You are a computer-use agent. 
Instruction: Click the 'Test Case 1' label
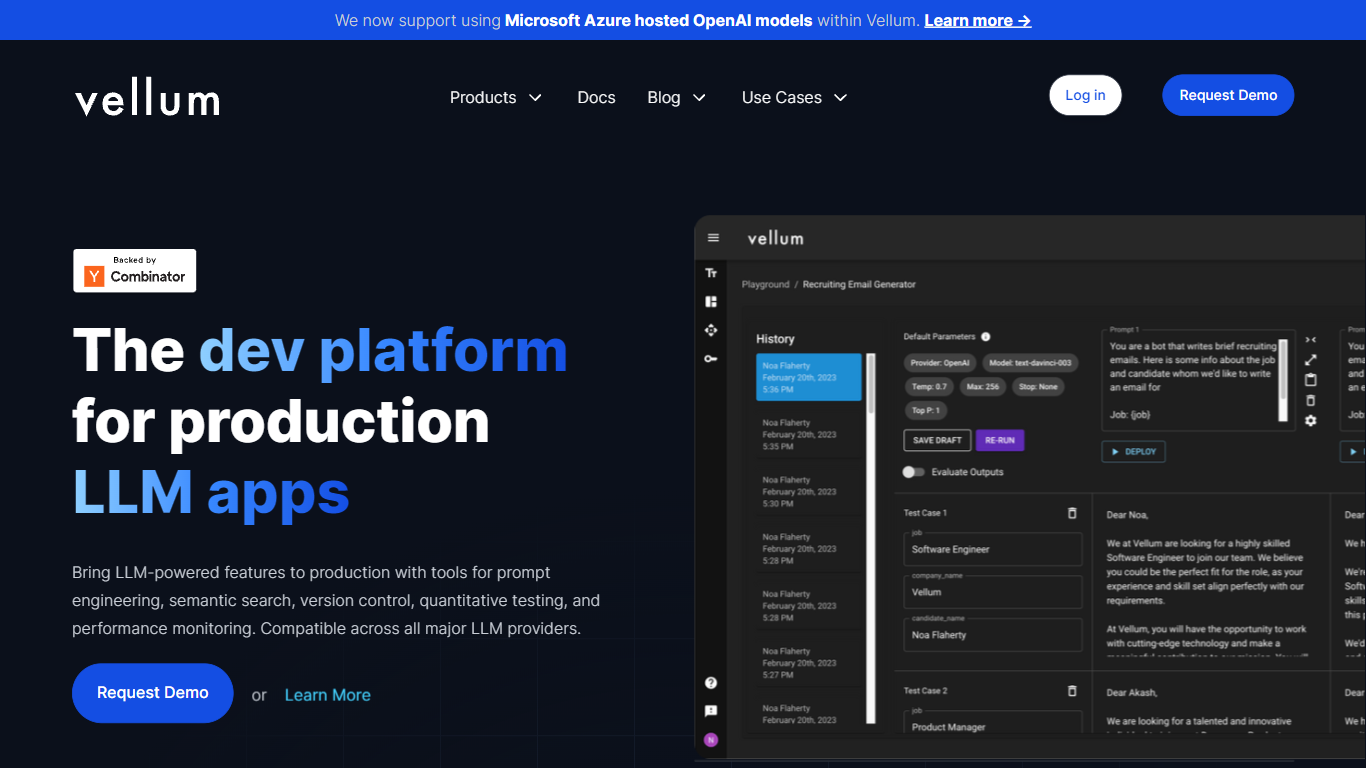coord(925,513)
